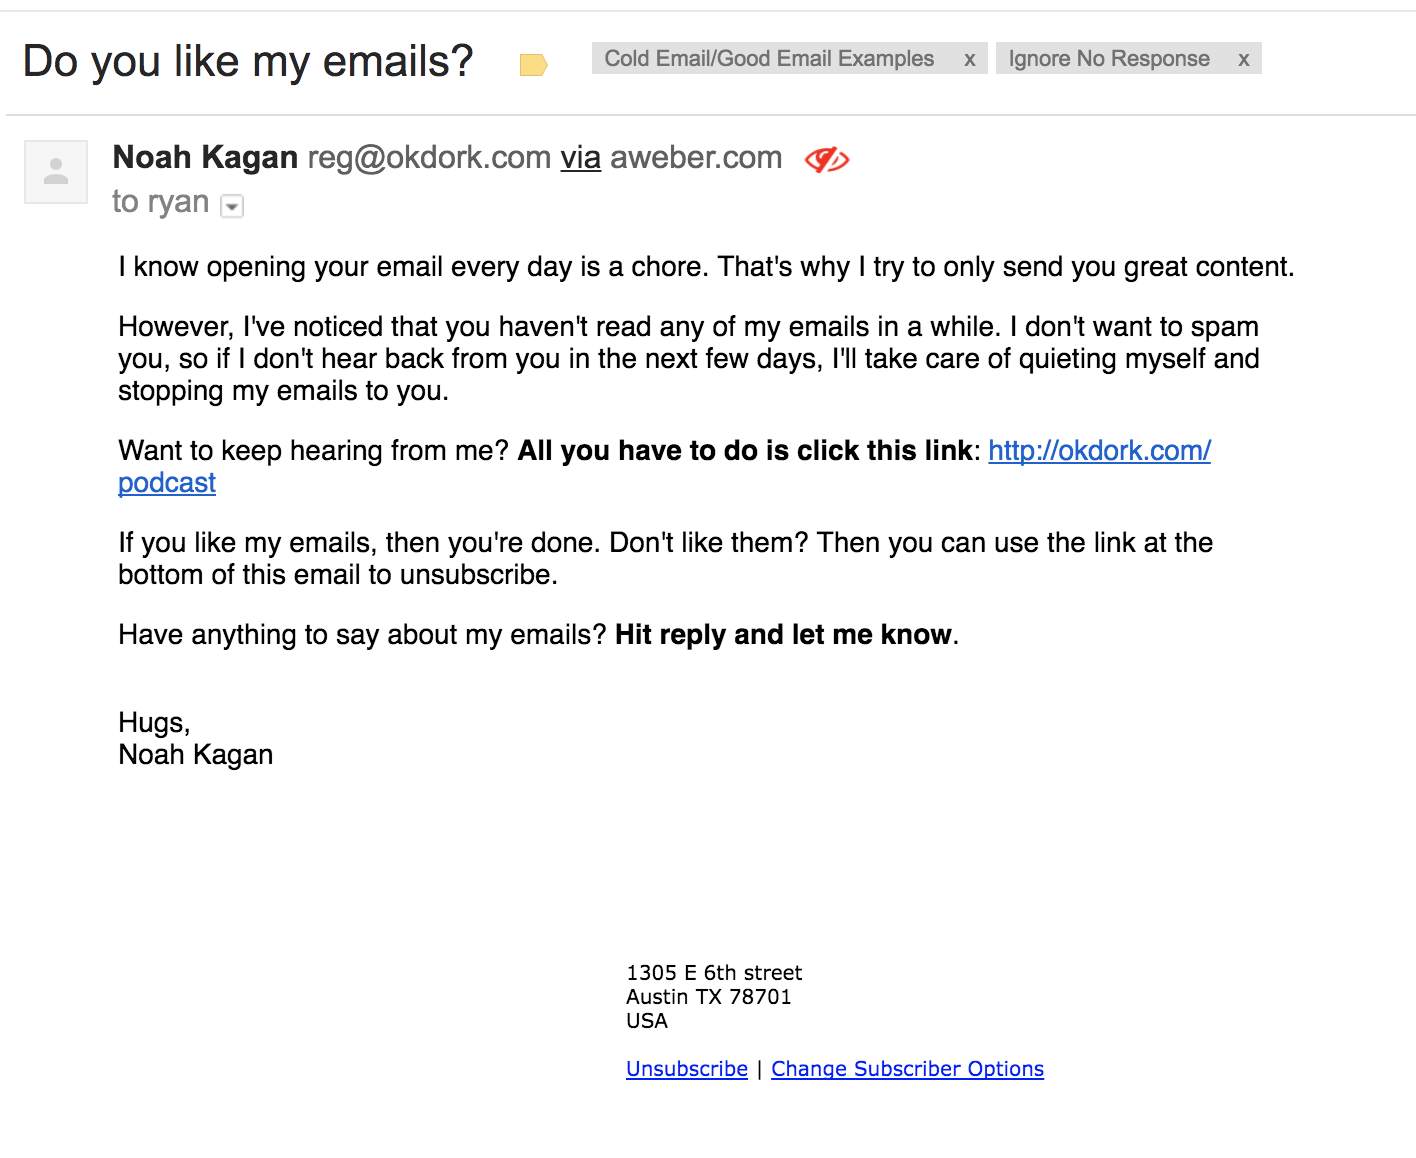Image resolution: width=1416 pixels, height=1158 pixels.
Task: Click the "1305 E 6th street" address line
Action: click(x=714, y=973)
